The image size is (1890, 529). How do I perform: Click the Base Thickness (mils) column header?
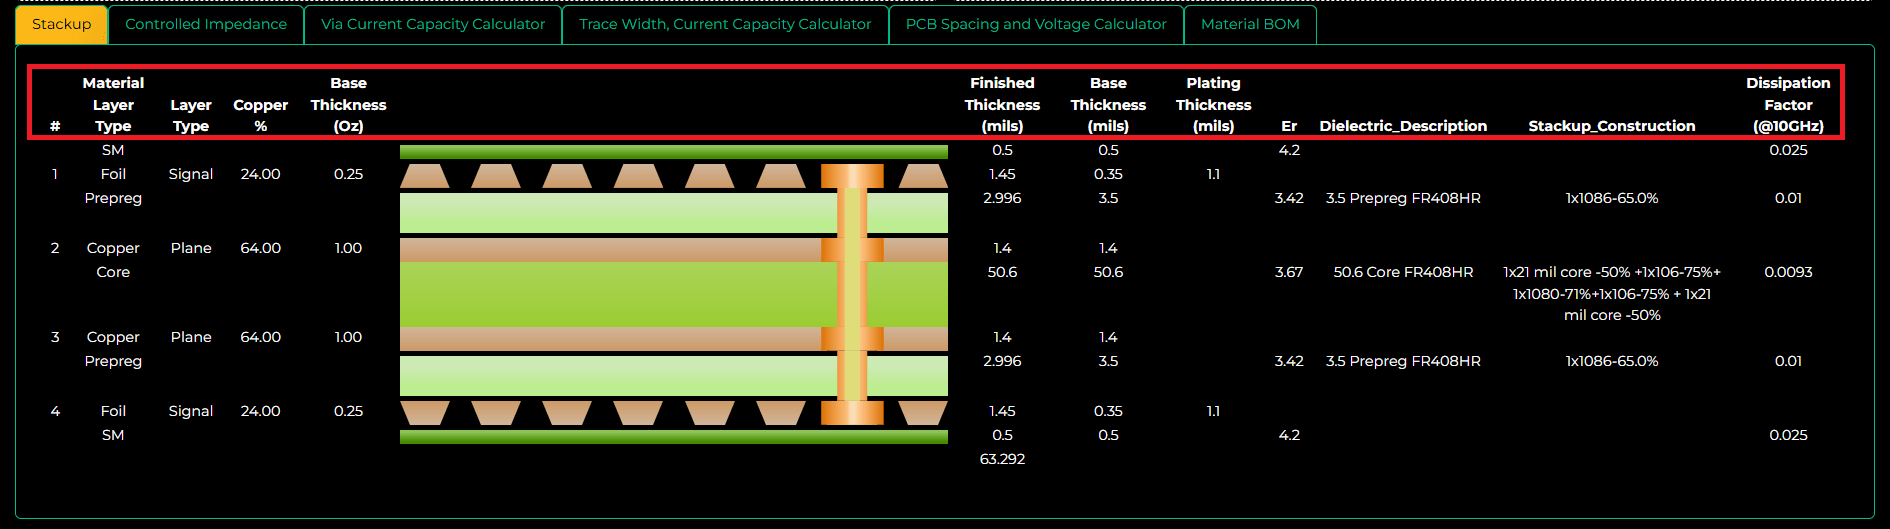click(1108, 104)
